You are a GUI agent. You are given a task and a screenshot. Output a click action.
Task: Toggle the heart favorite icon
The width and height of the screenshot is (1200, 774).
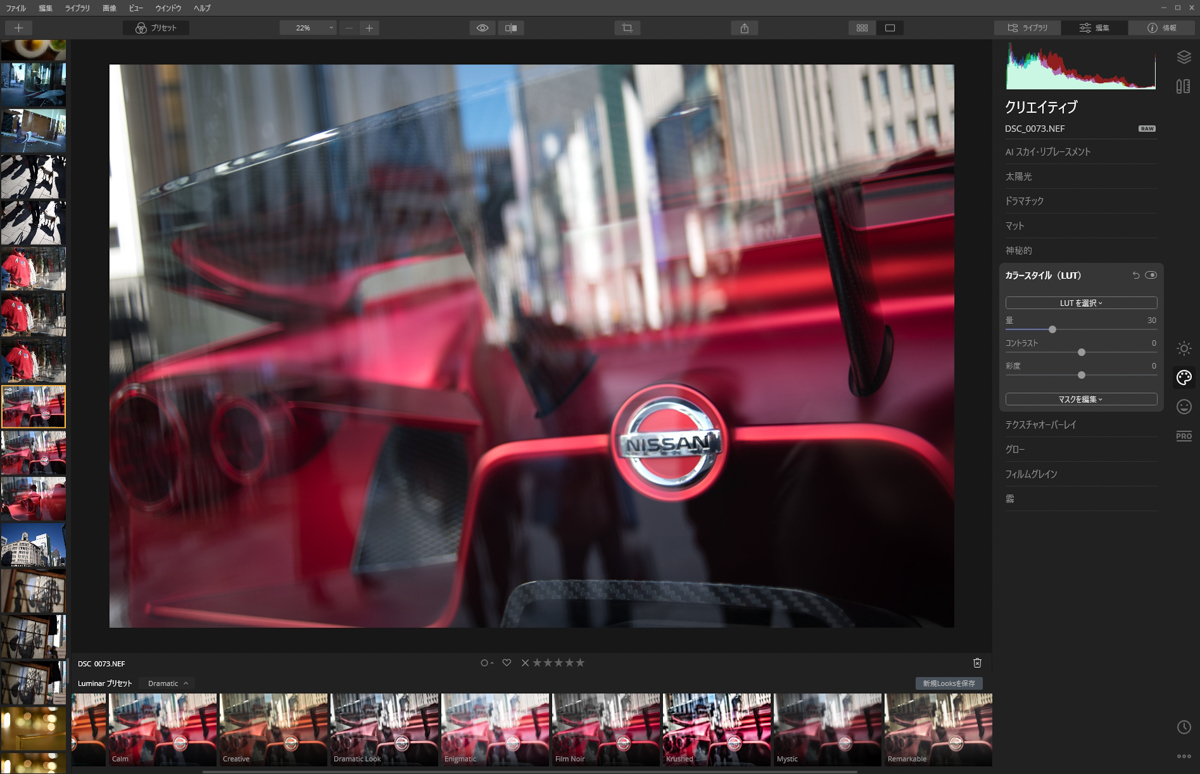[507, 663]
